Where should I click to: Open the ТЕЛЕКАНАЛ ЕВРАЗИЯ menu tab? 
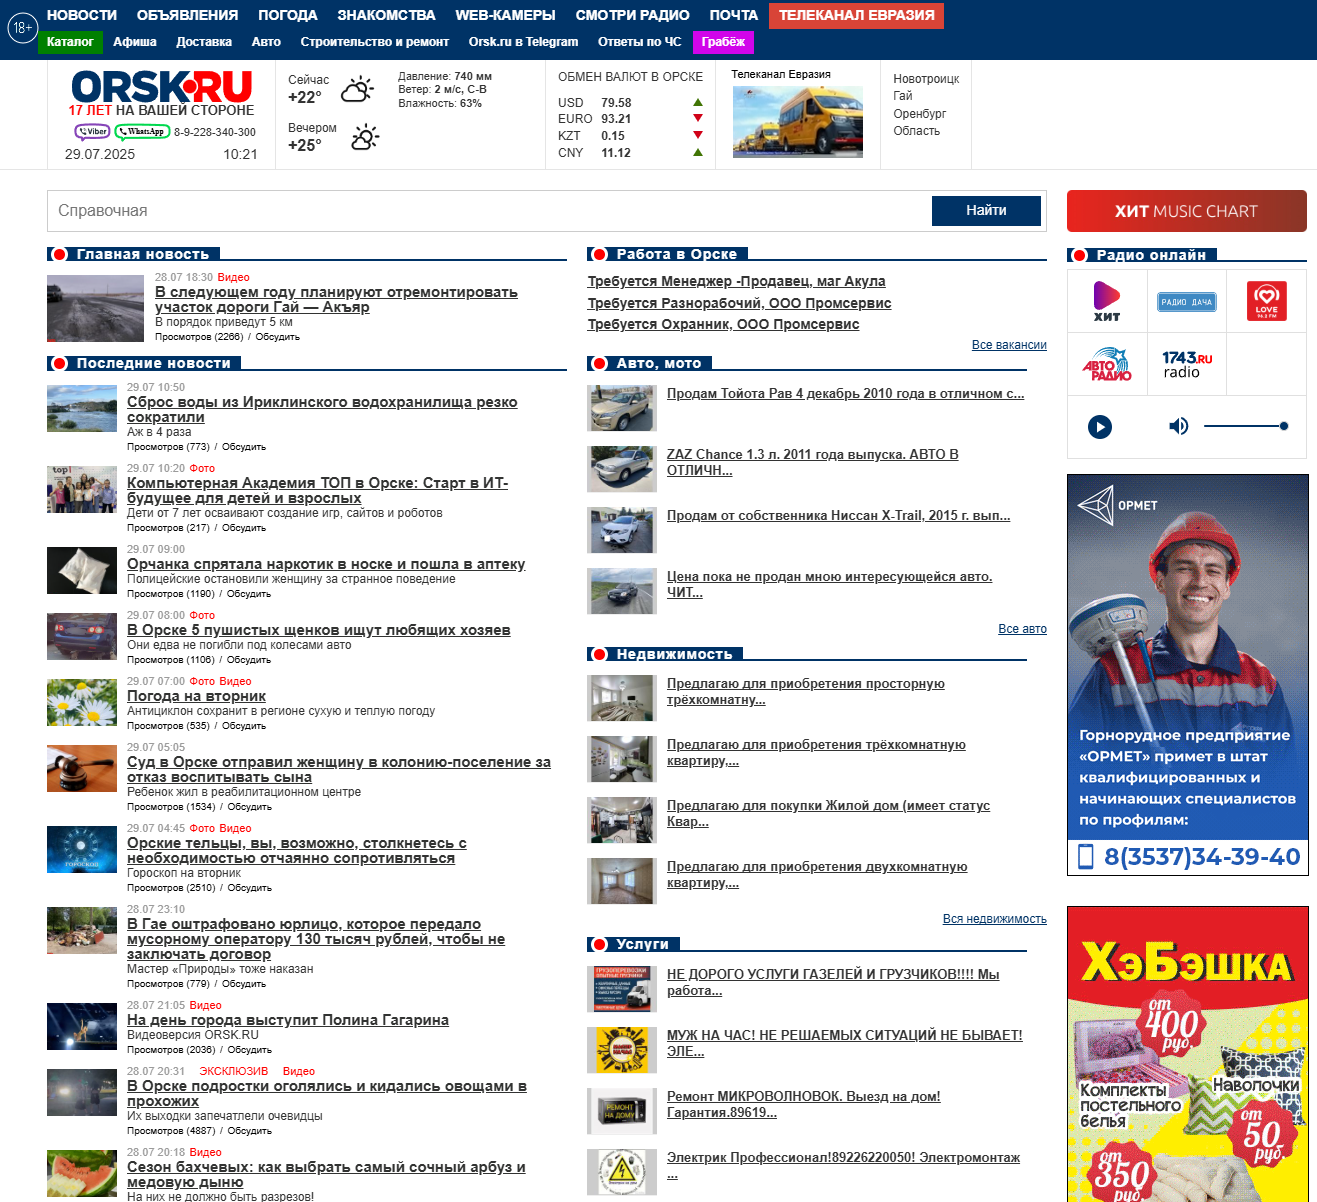point(857,15)
